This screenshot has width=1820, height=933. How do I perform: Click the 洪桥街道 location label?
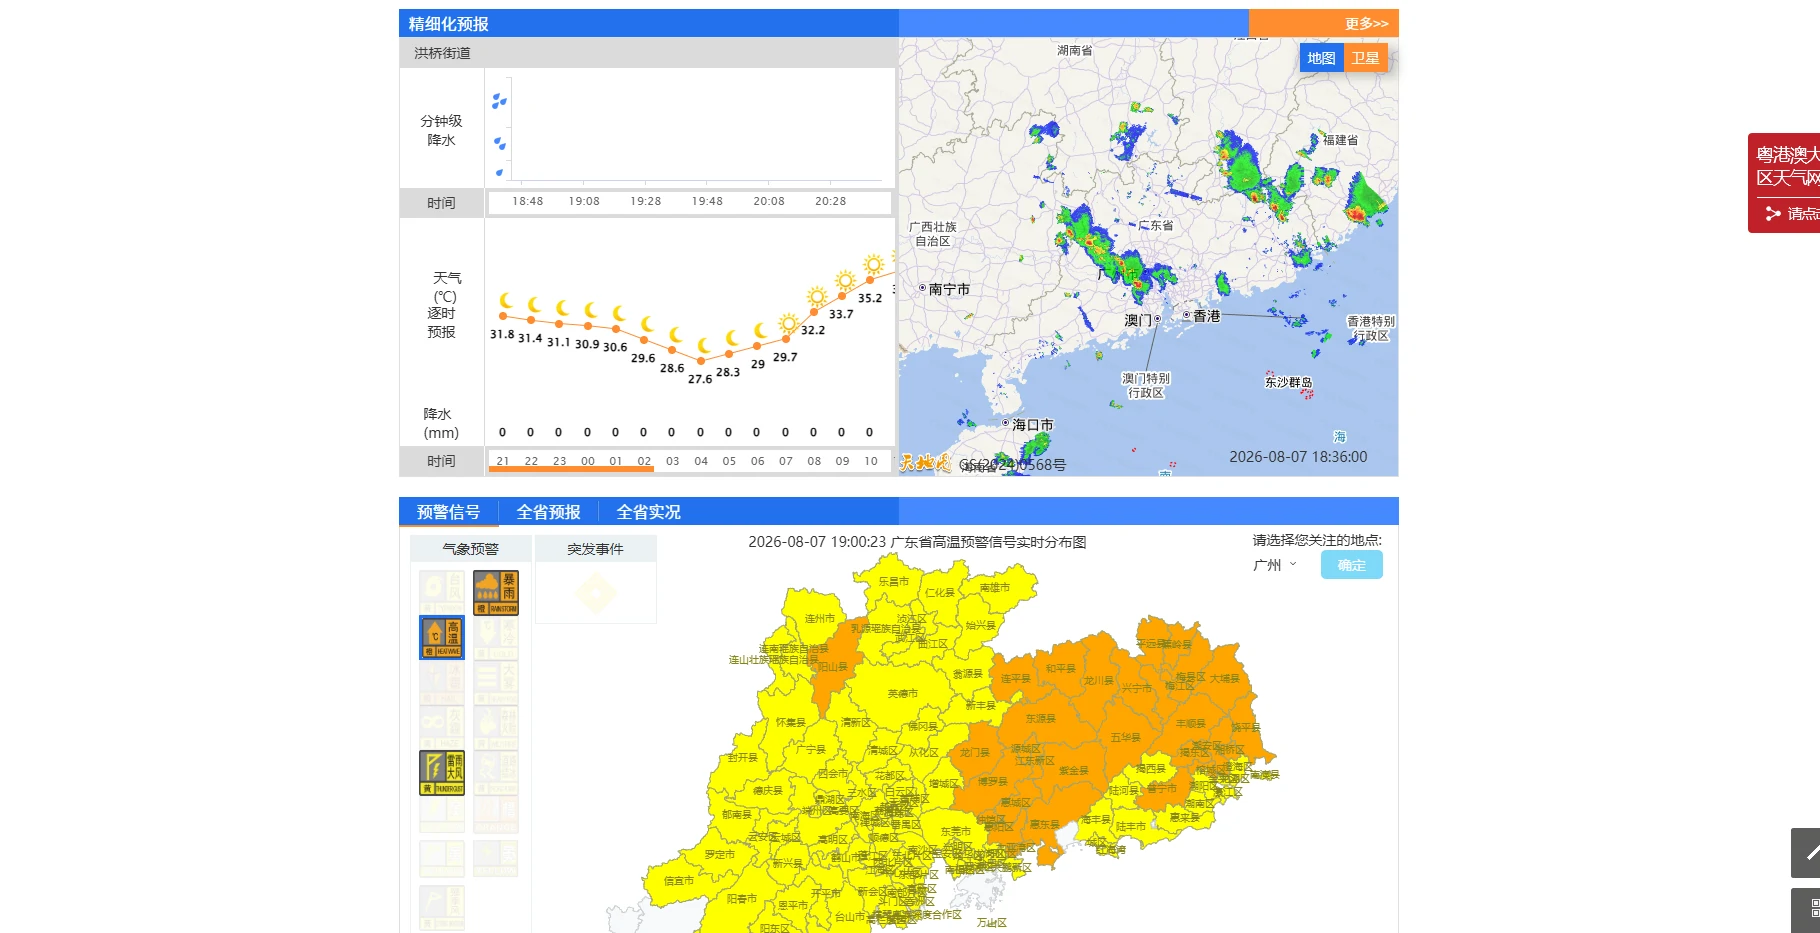tap(442, 53)
